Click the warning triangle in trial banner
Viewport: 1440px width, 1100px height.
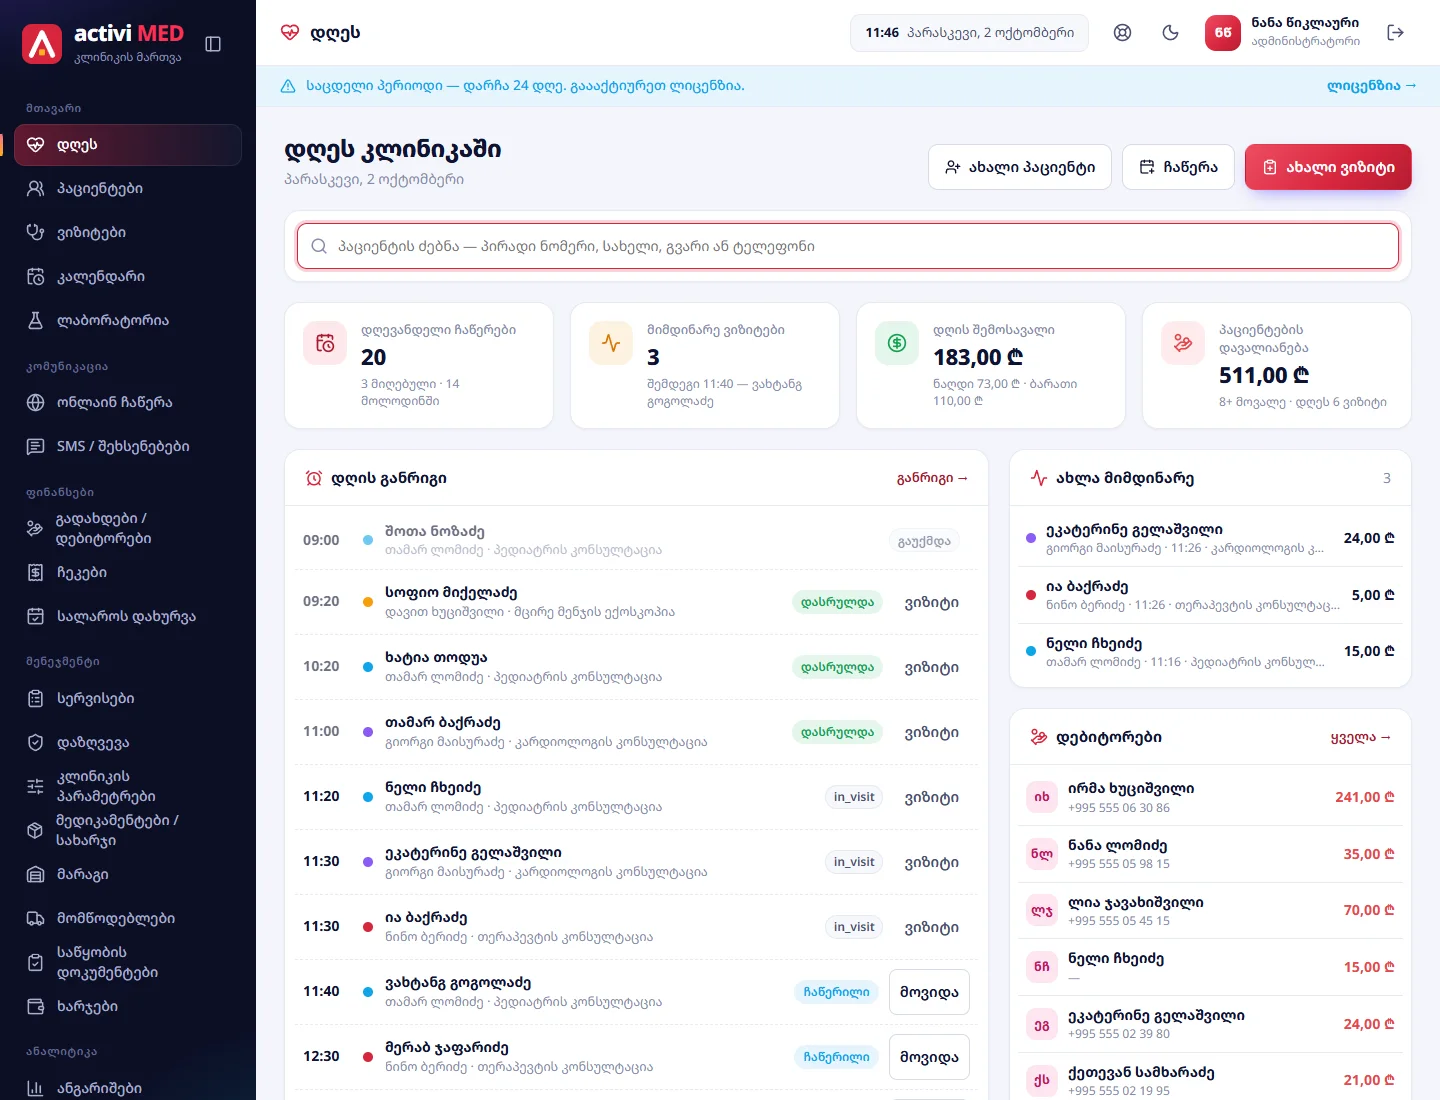(x=288, y=86)
